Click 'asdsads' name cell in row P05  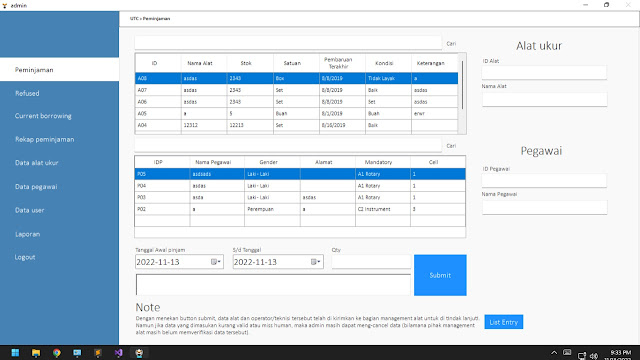point(217,174)
